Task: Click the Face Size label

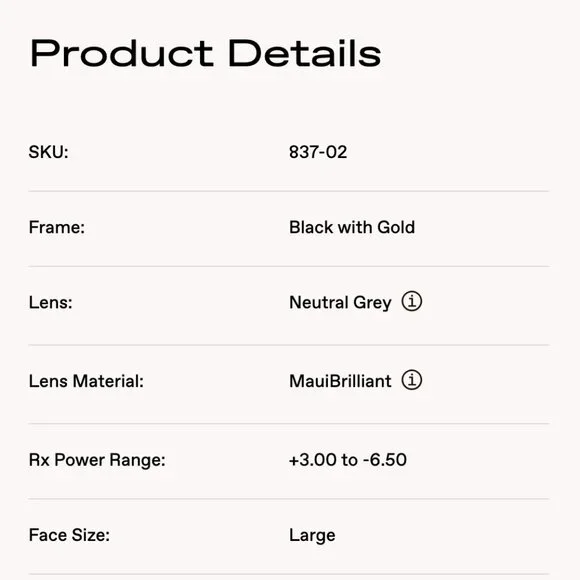Action: coord(69,535)
